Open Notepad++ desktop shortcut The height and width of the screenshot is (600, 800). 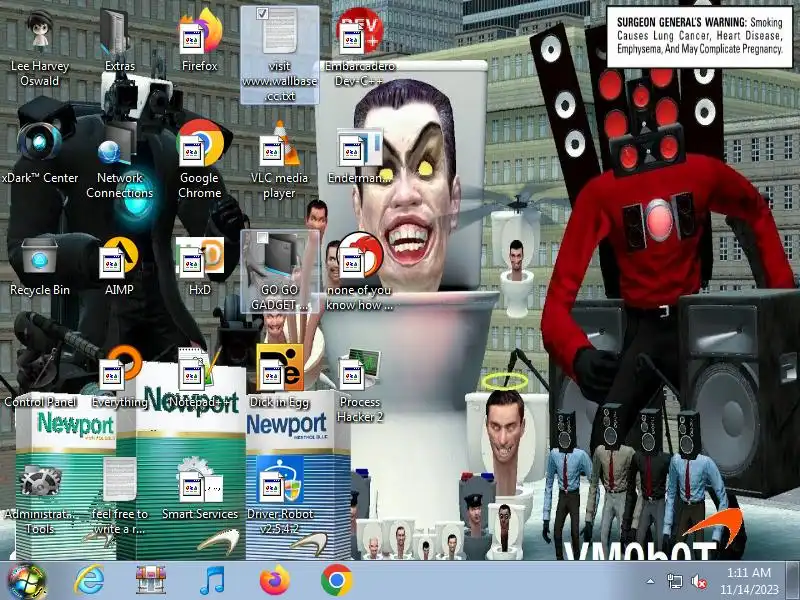click(199, 378)
